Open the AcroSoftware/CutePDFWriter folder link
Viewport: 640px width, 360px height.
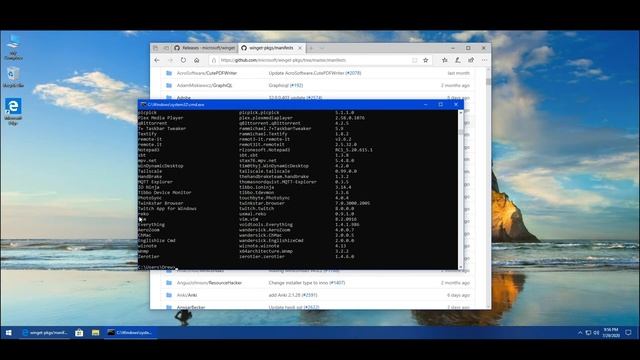[207, 73]
